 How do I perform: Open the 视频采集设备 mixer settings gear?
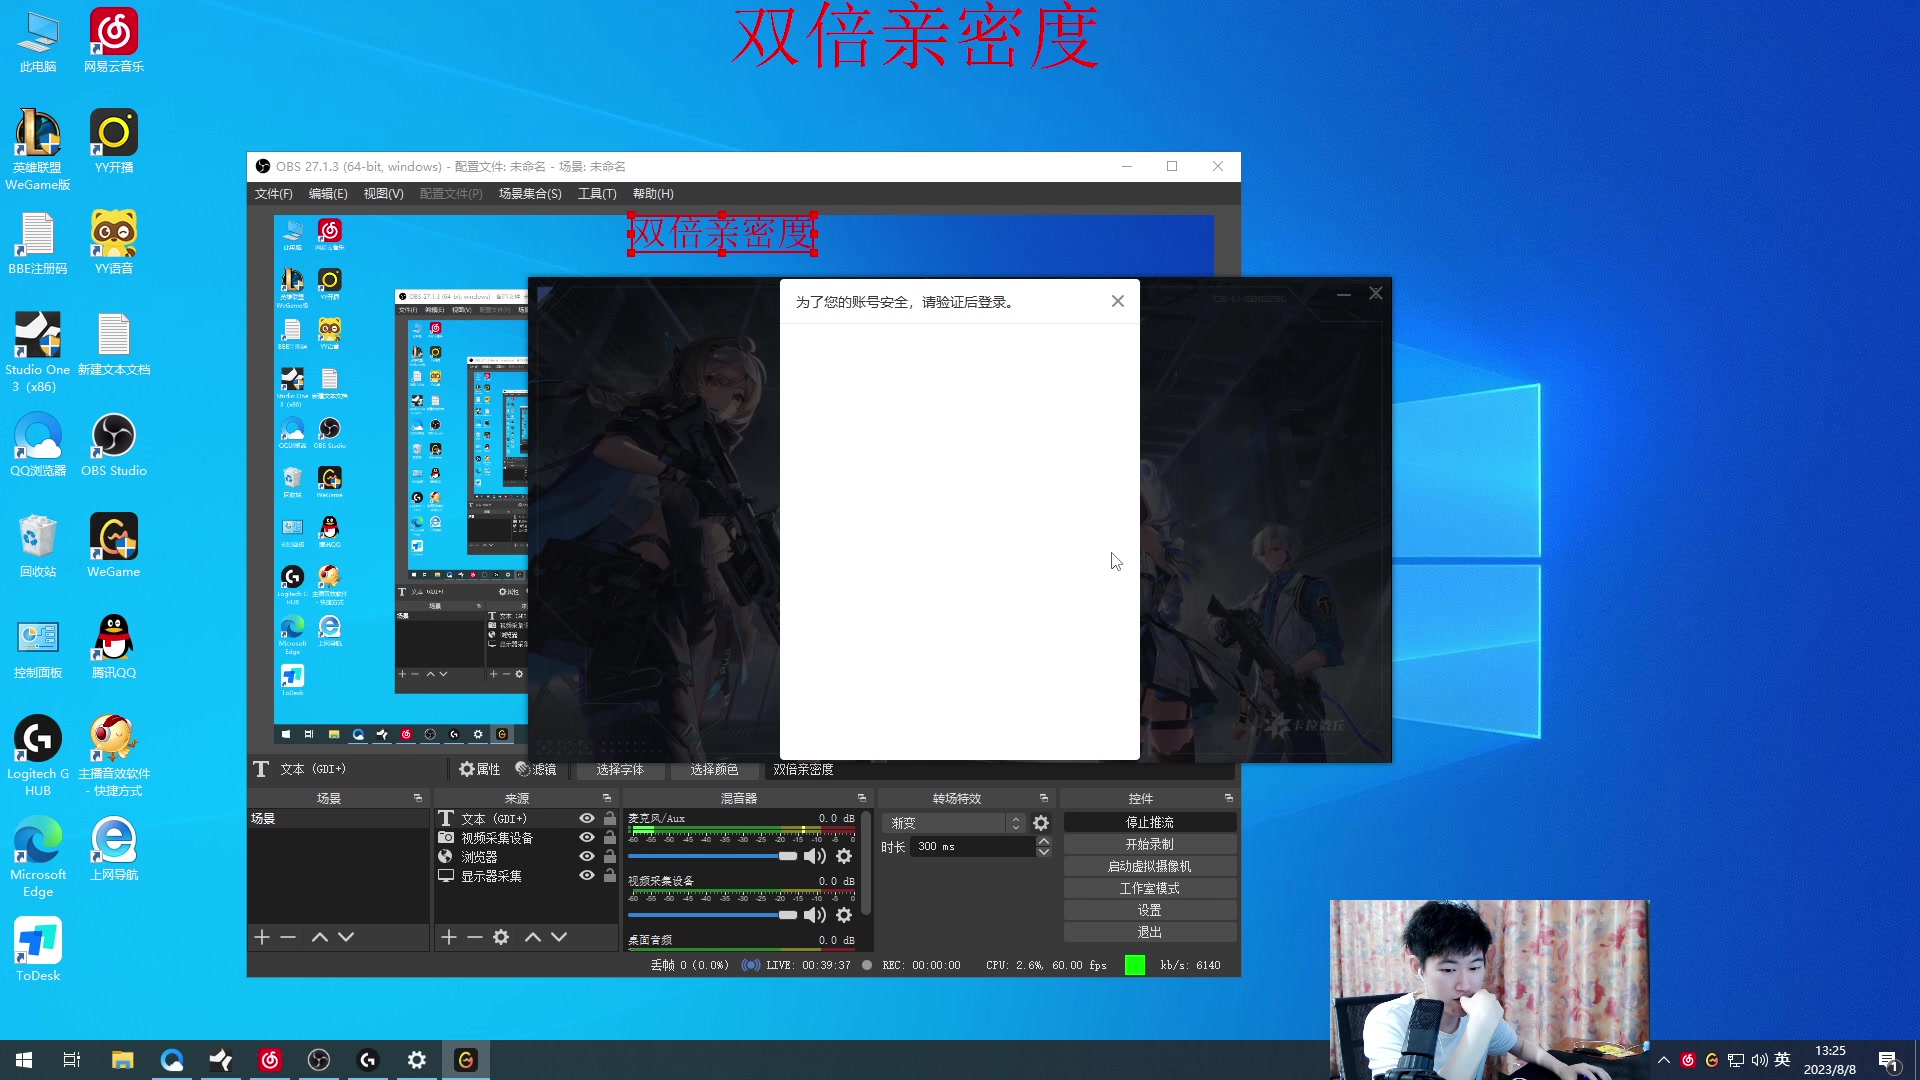pos(844,915)
